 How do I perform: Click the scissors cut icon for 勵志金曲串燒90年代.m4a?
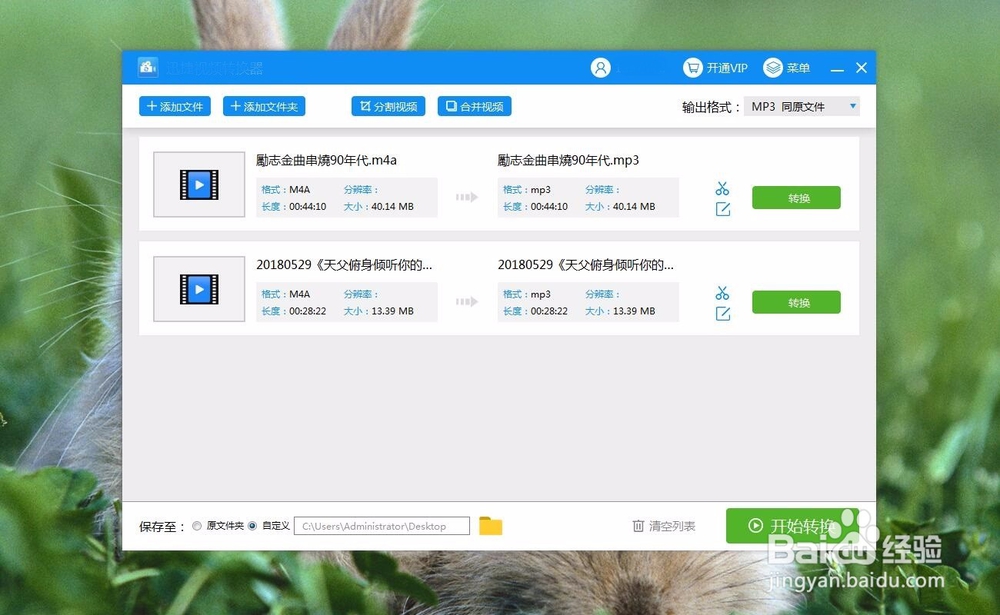point(722,186)
